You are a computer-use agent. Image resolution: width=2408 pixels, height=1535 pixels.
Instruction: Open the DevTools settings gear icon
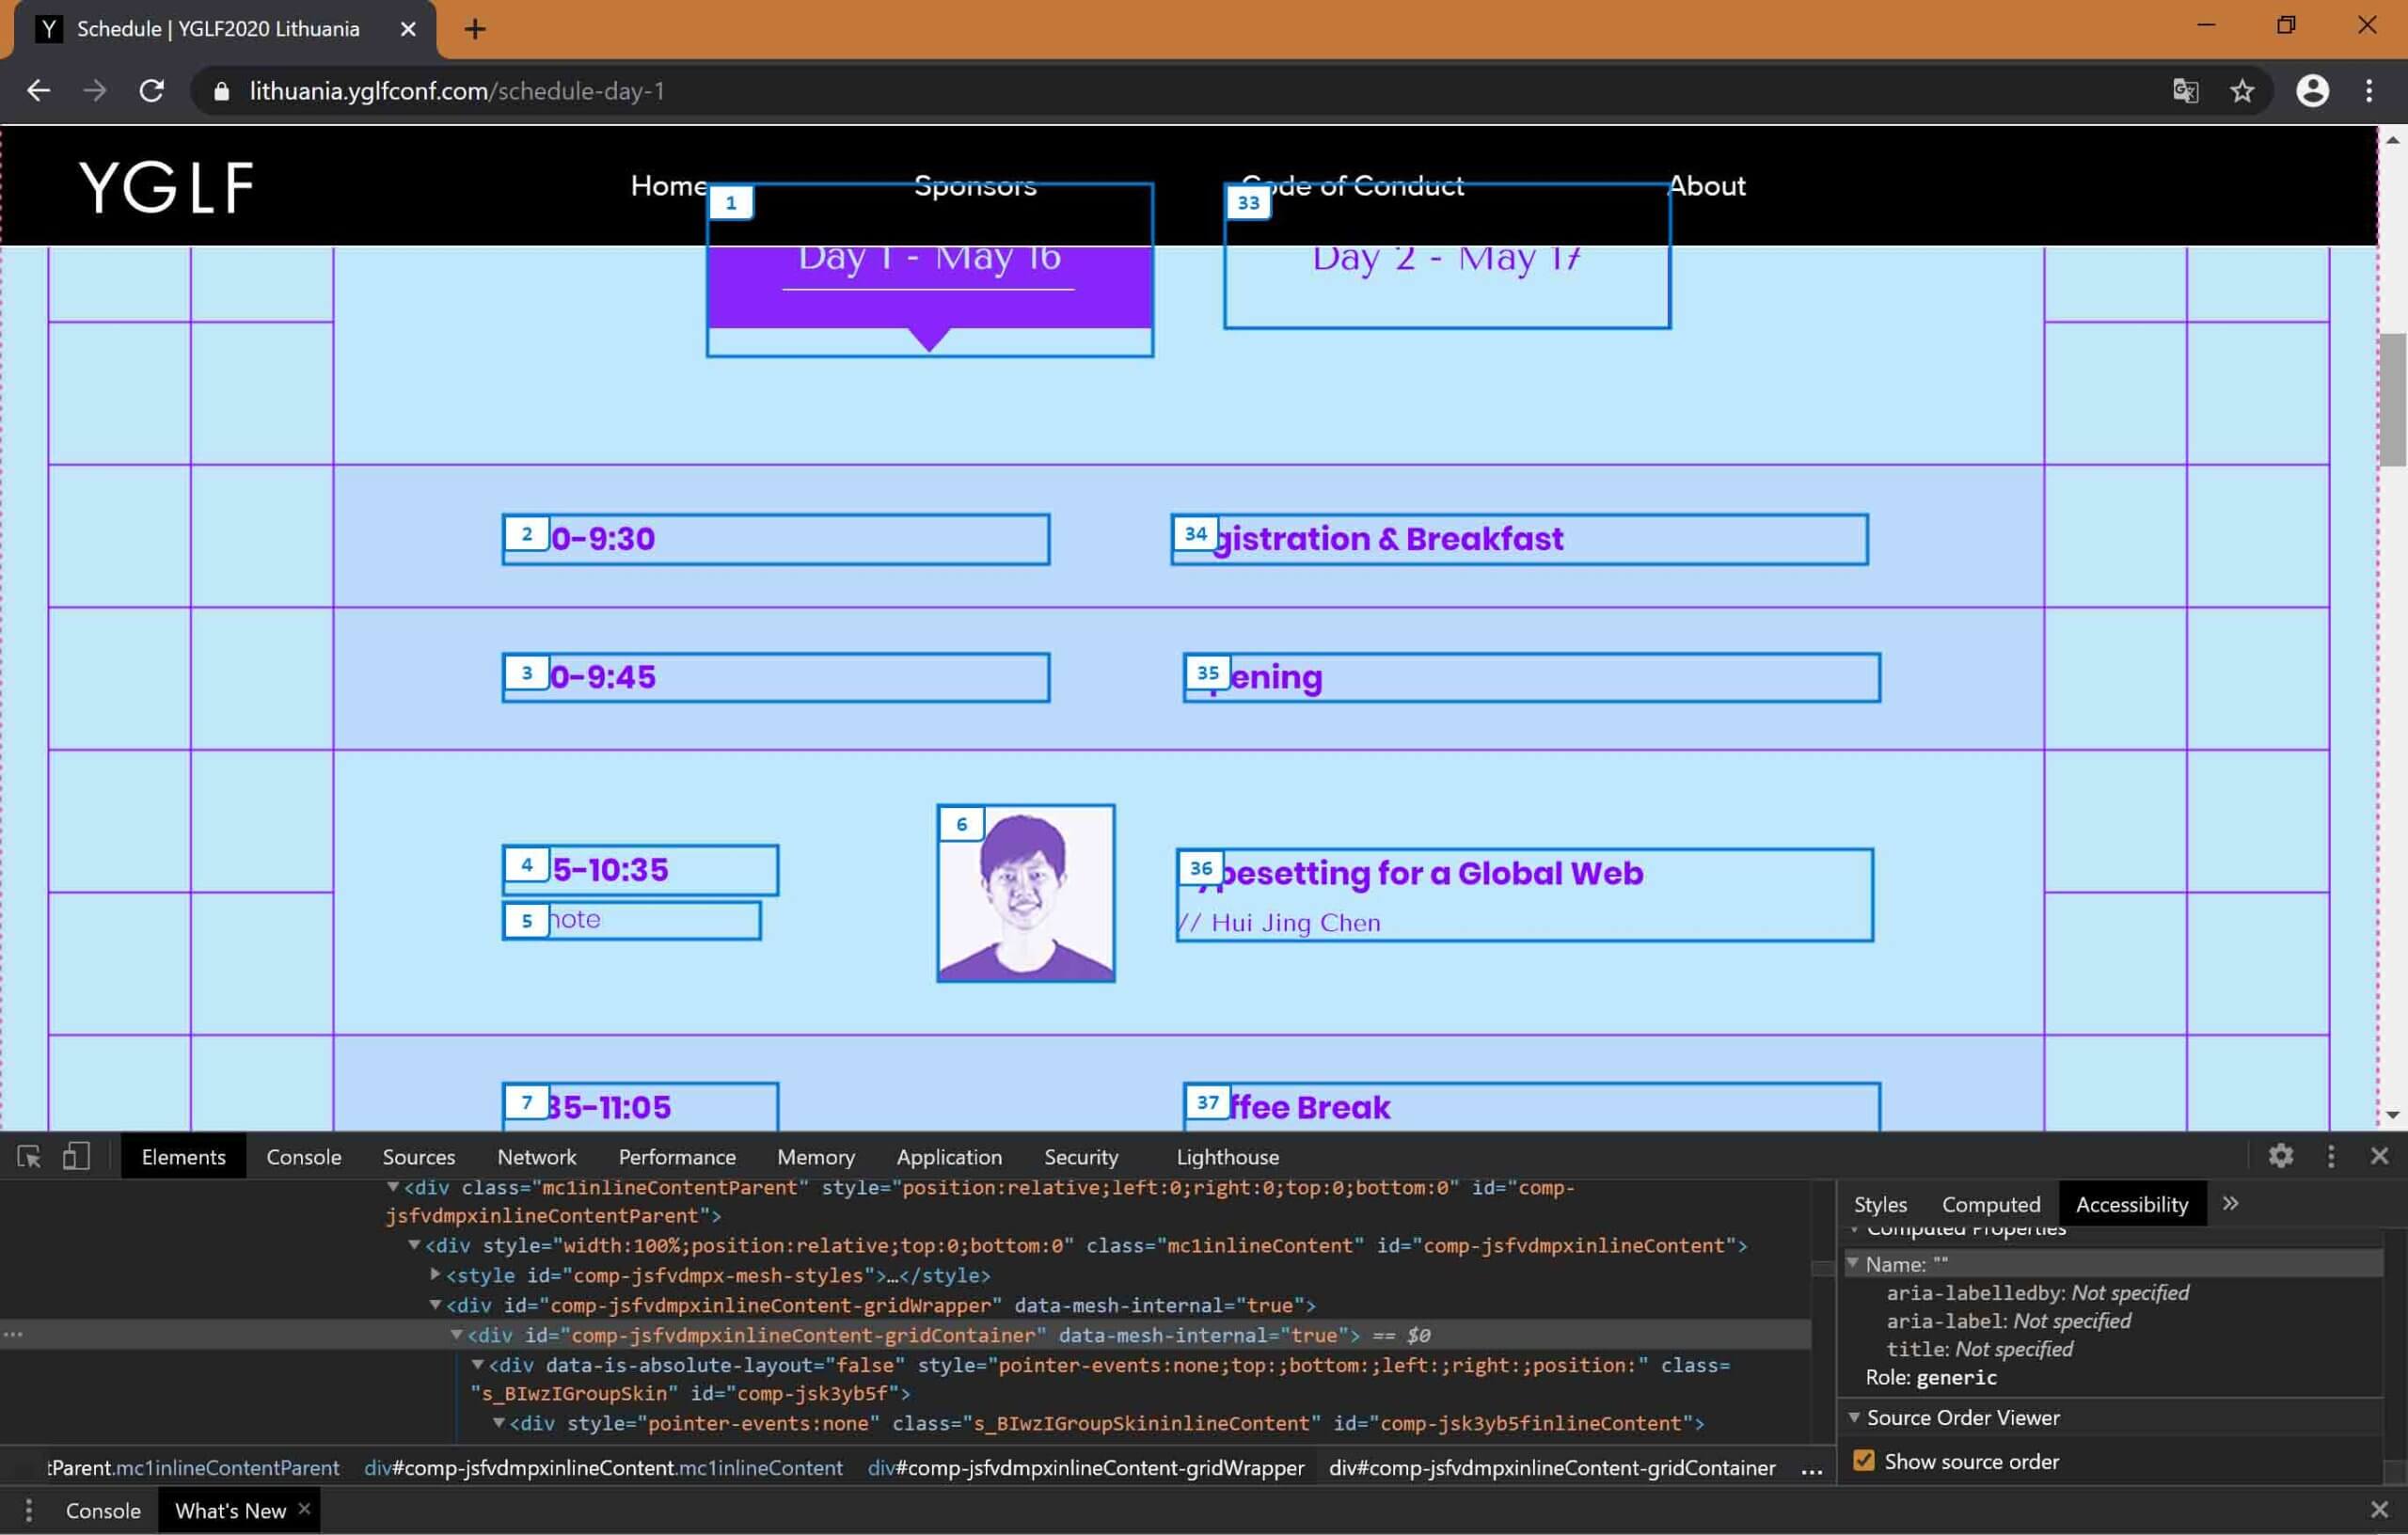[2282, 1156]
